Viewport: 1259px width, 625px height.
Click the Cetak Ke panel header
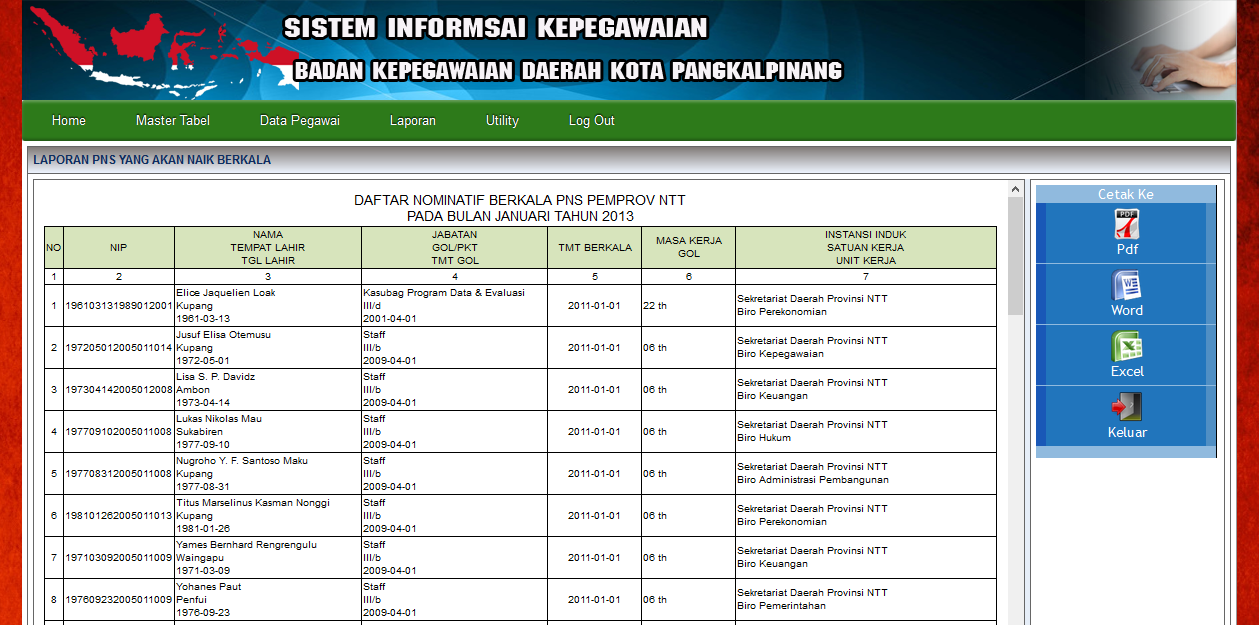[1126, 194]
